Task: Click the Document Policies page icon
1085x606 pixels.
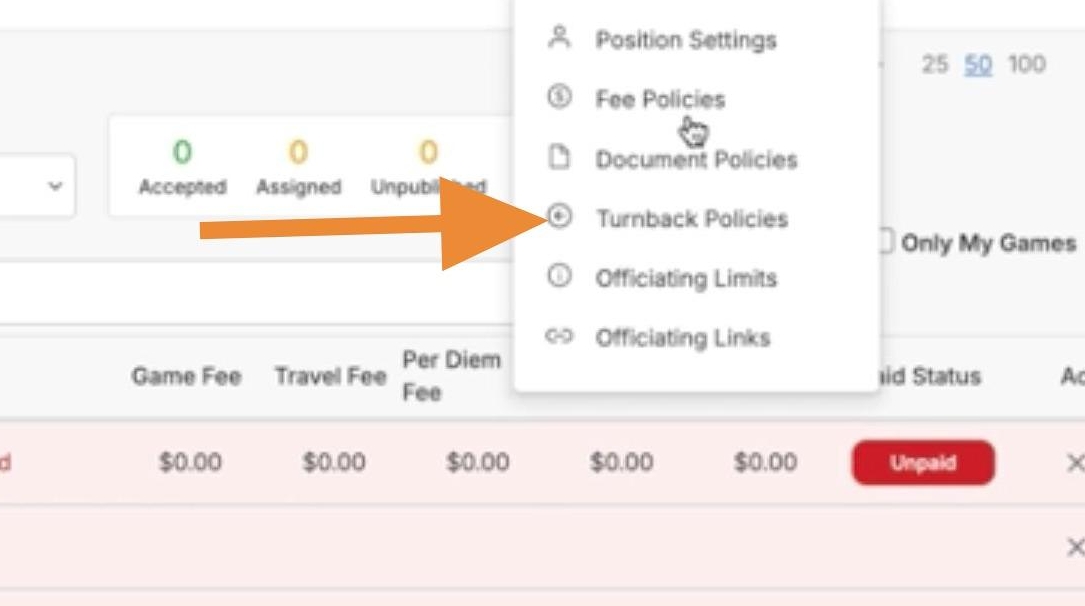Action: pos(559,158)
